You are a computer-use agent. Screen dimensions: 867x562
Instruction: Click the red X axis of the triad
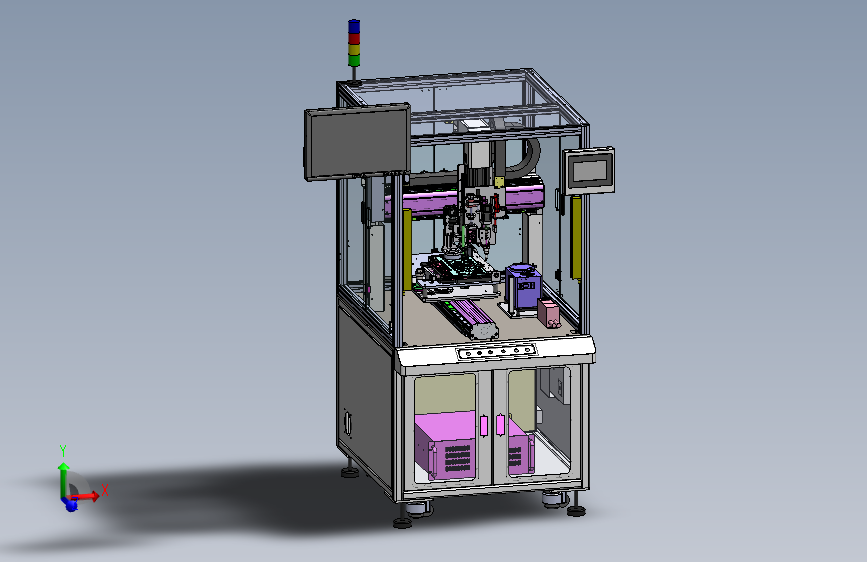click(86, 496)
